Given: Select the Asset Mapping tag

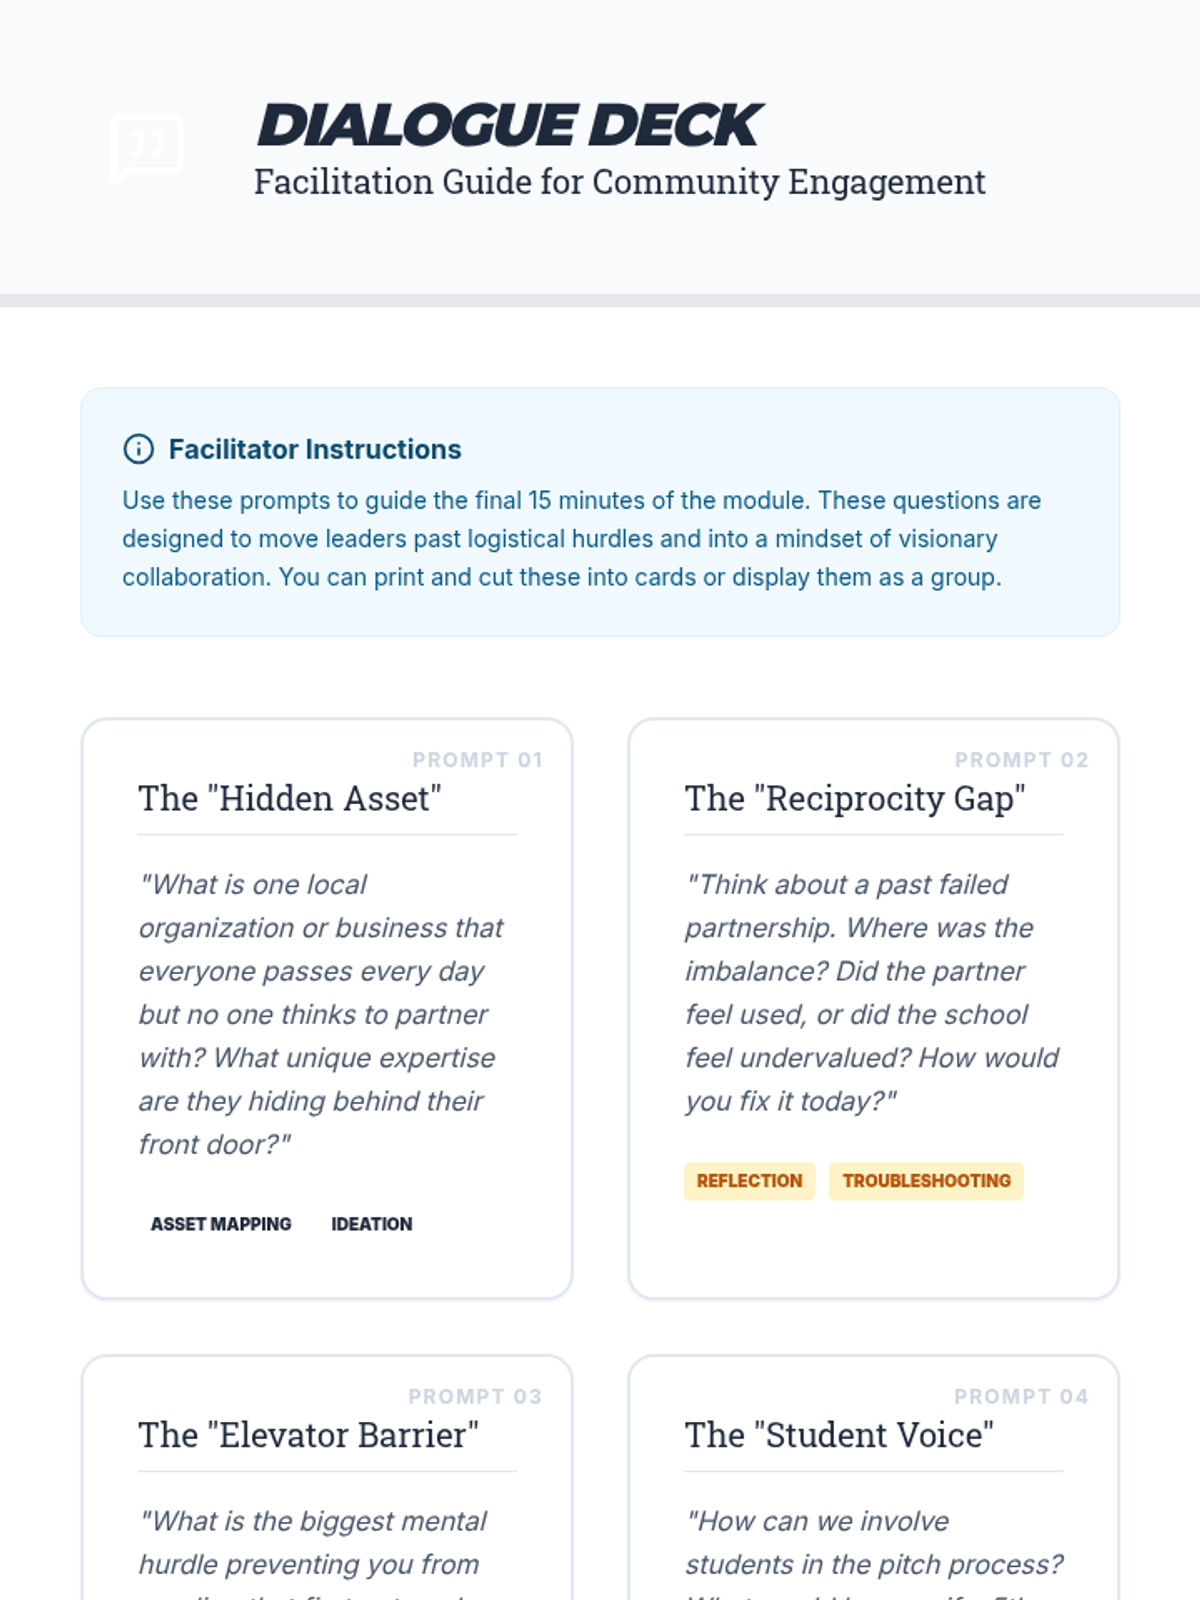Looking at the screenshot, I should coord(221,1224).
